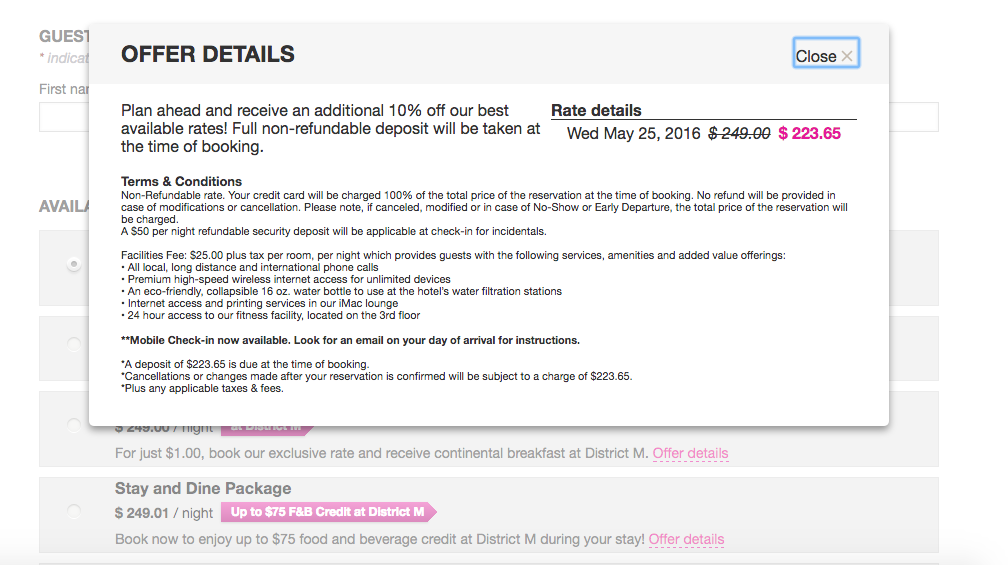Image resolution: width=1008 pixels, height=565 pixels.
Task: Click the Rate details heading
Action: click(x=596, y=111)
